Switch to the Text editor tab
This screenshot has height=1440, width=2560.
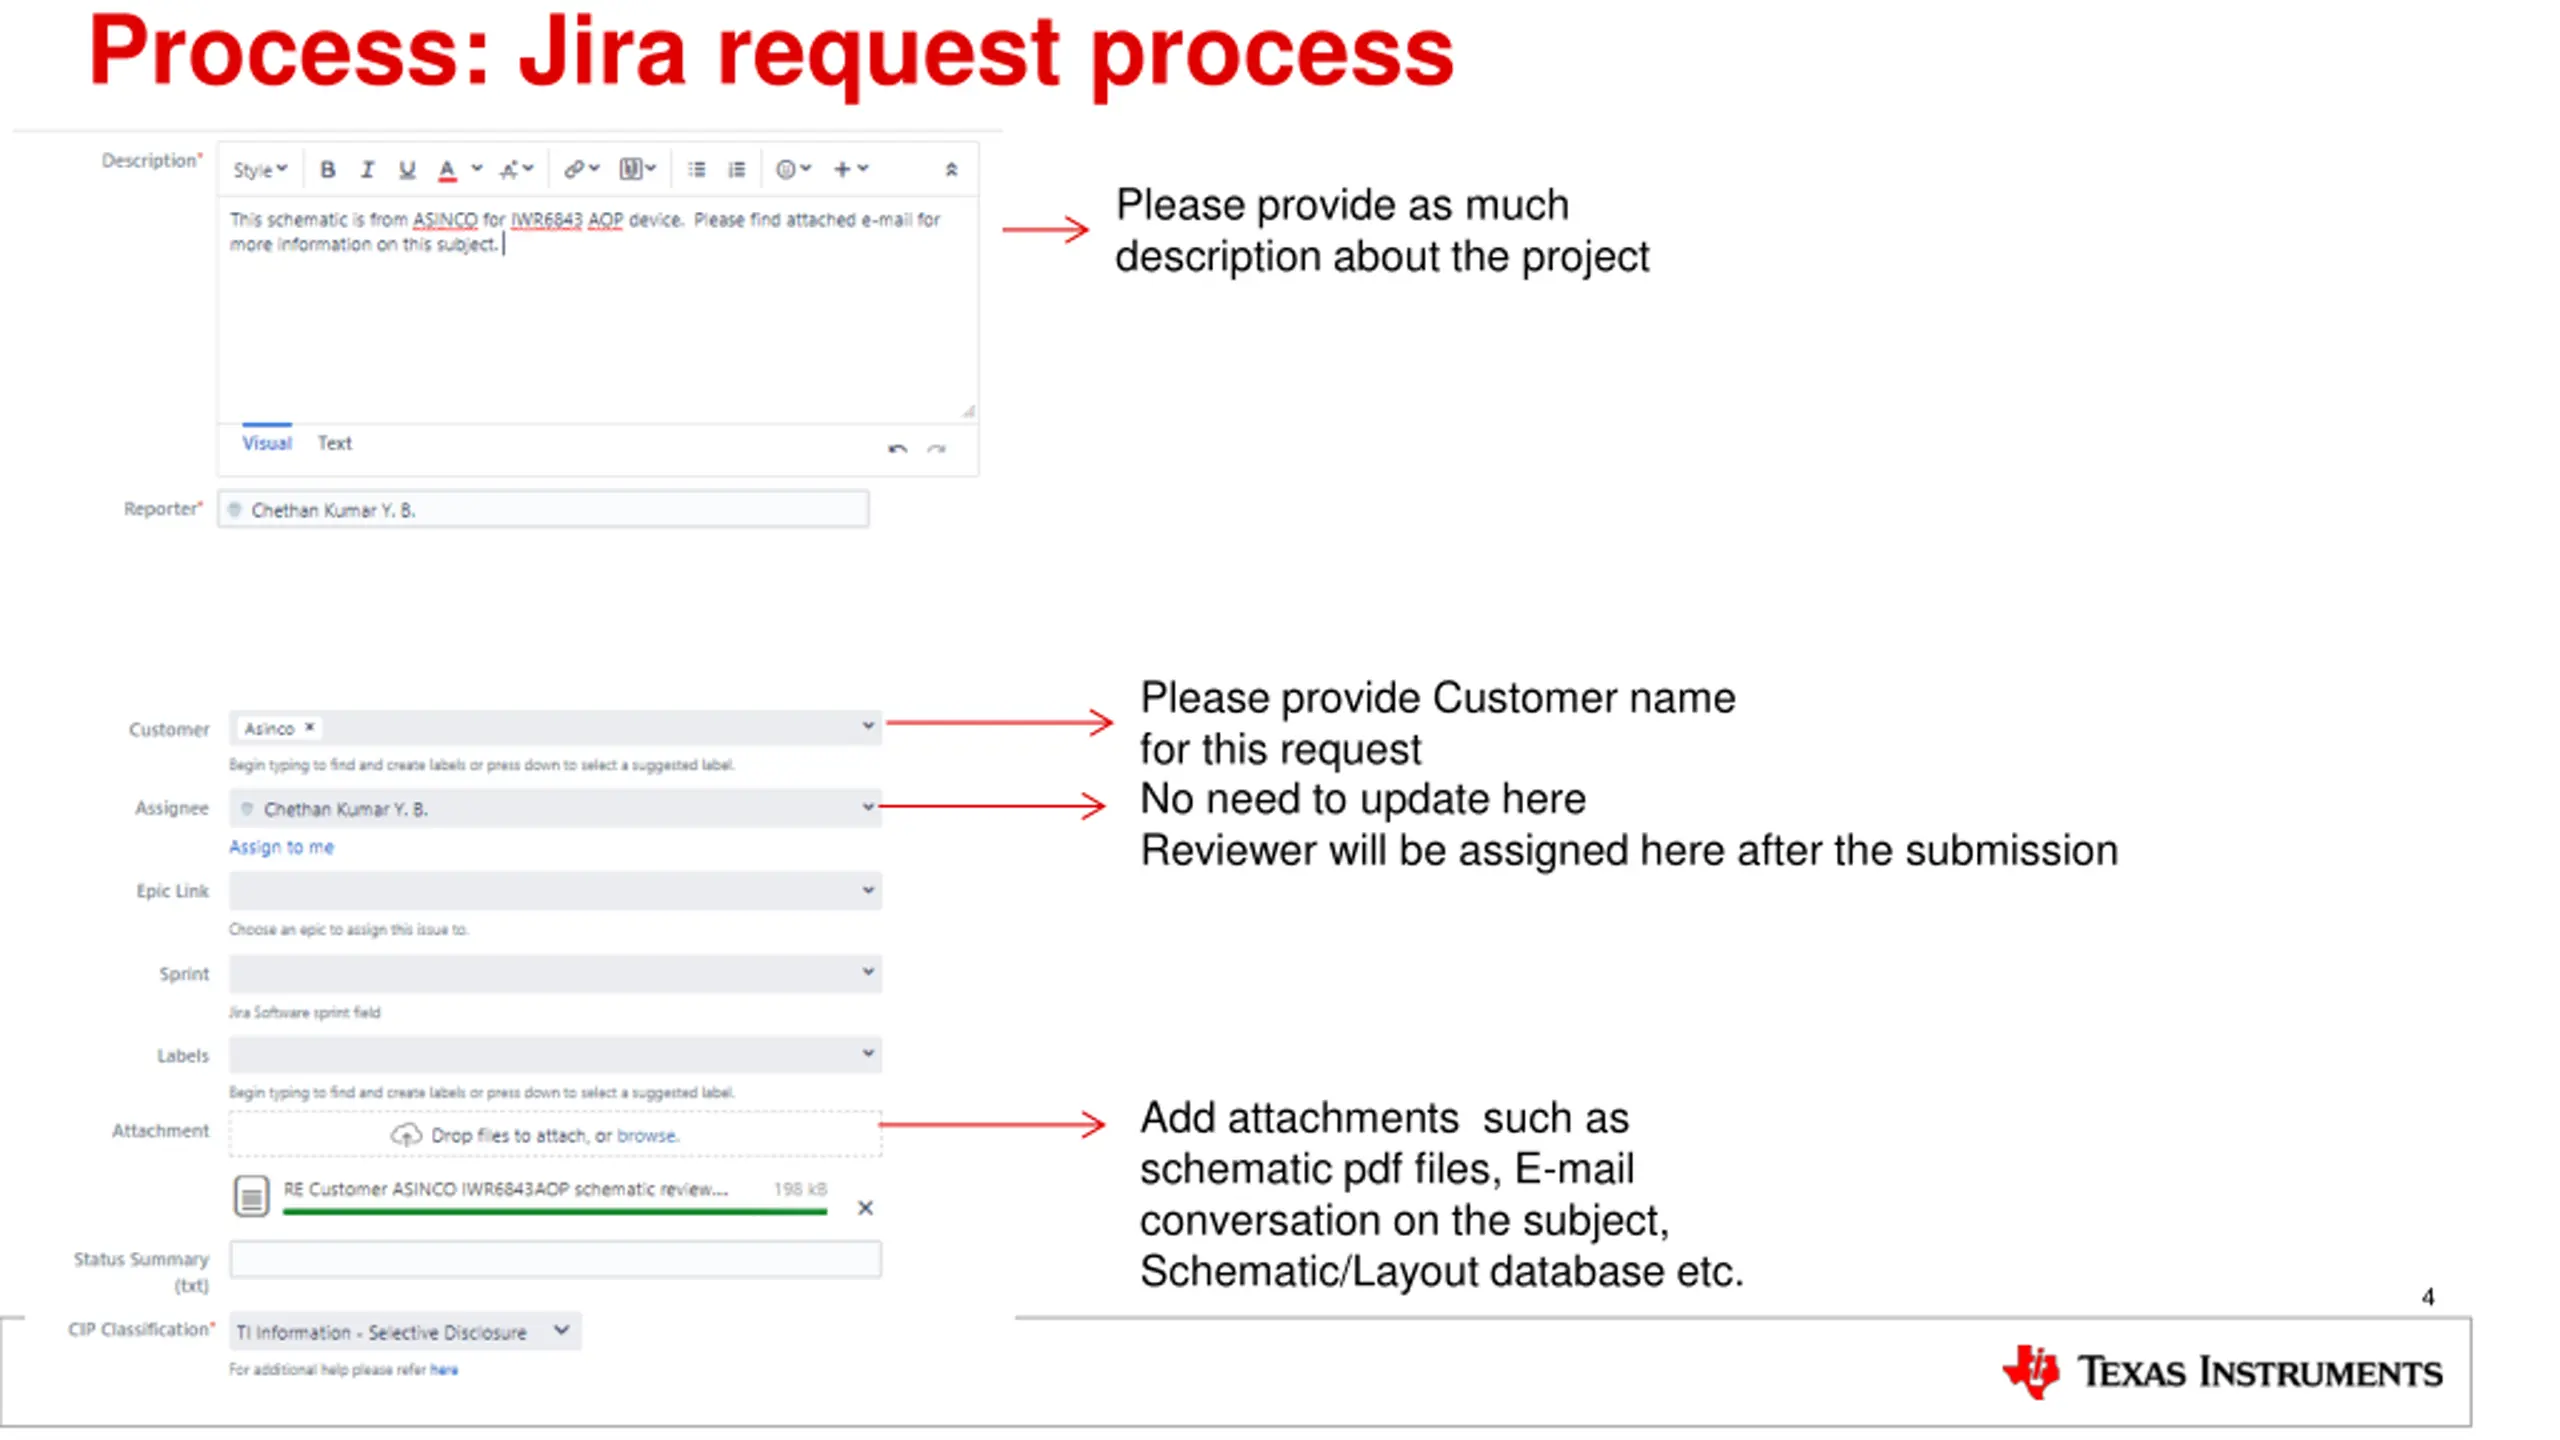[x=335, y=443]
